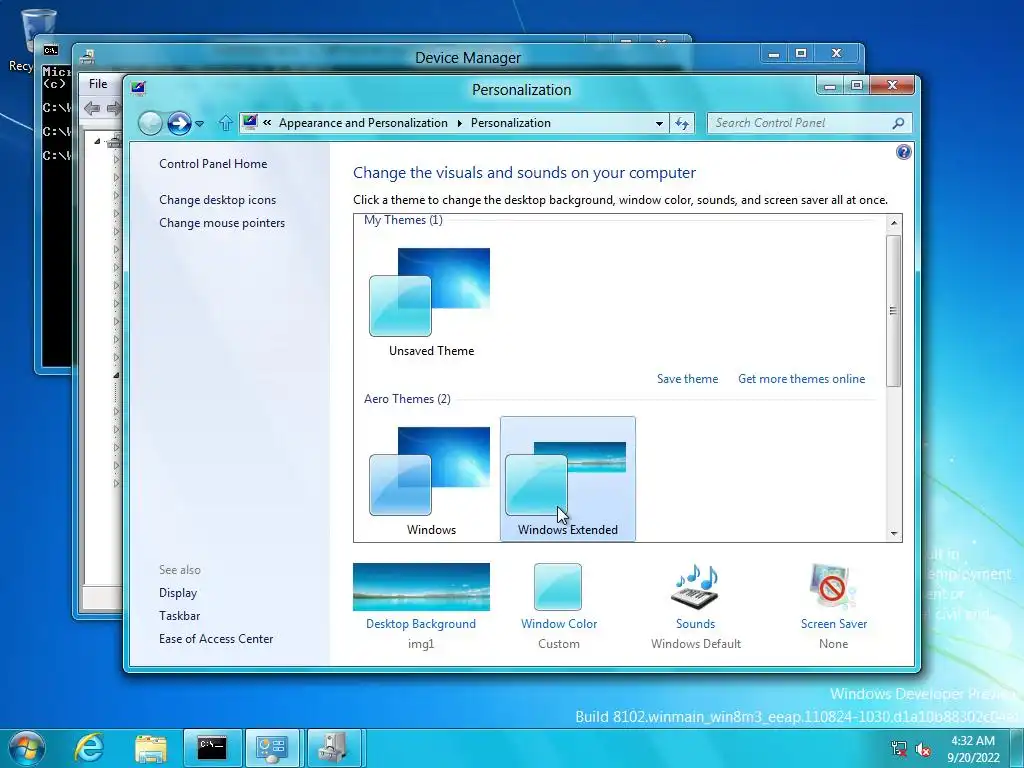Click the Sounds text link
The height and width of the screenshot is (768, 1024).
coord(696,624)
